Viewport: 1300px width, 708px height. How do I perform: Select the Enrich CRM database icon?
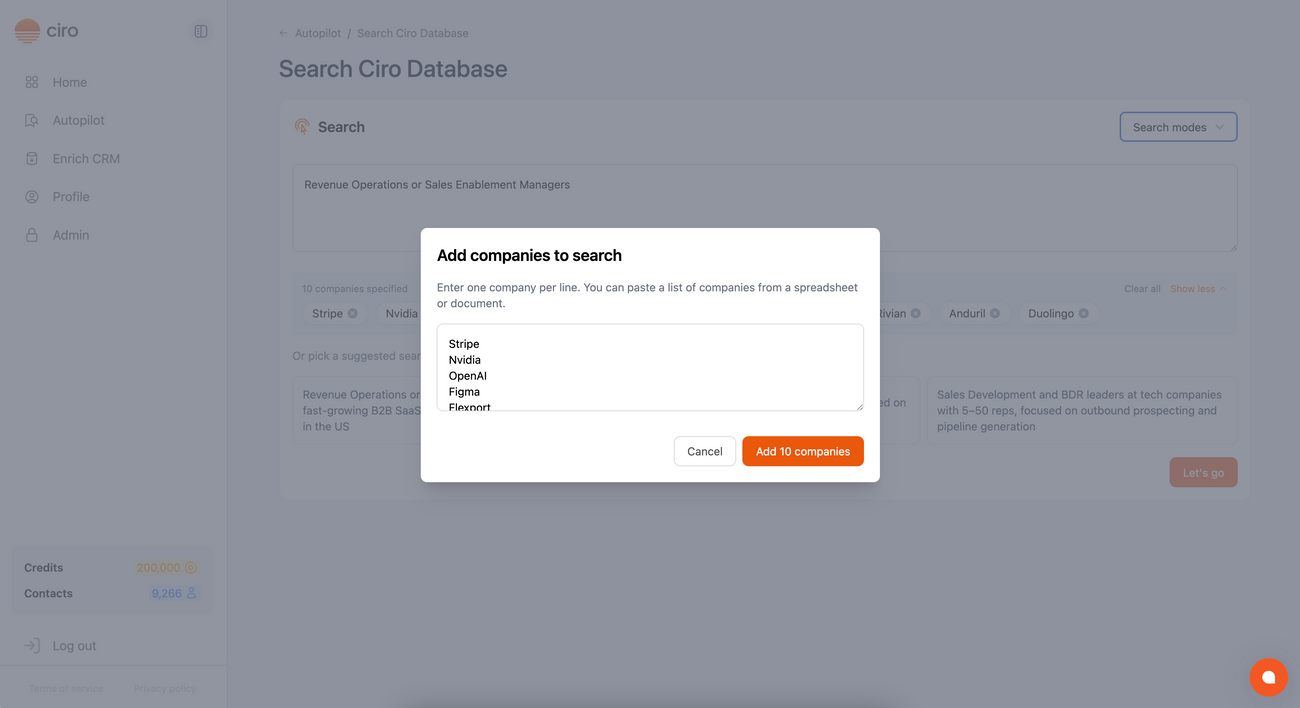[x=32, y=158]
